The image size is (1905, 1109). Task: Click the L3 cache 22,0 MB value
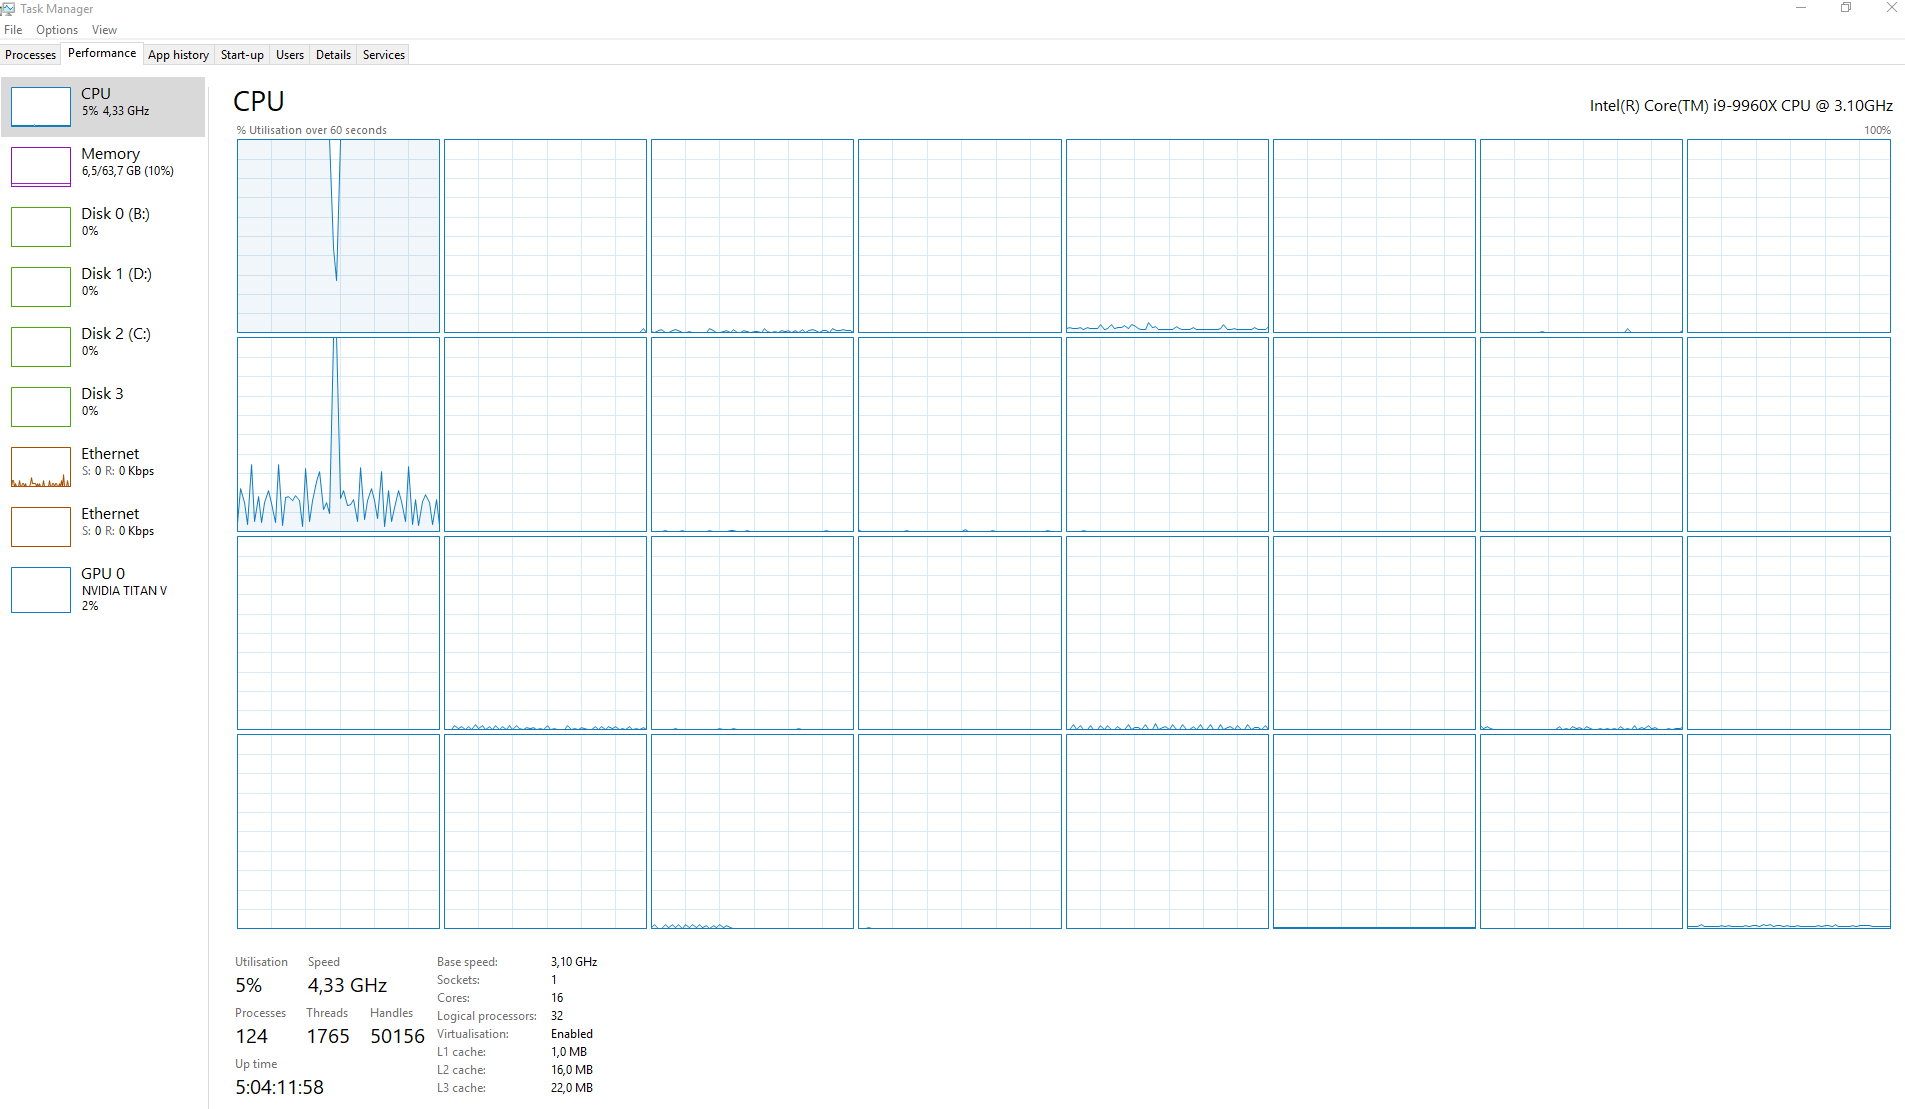572,1088
